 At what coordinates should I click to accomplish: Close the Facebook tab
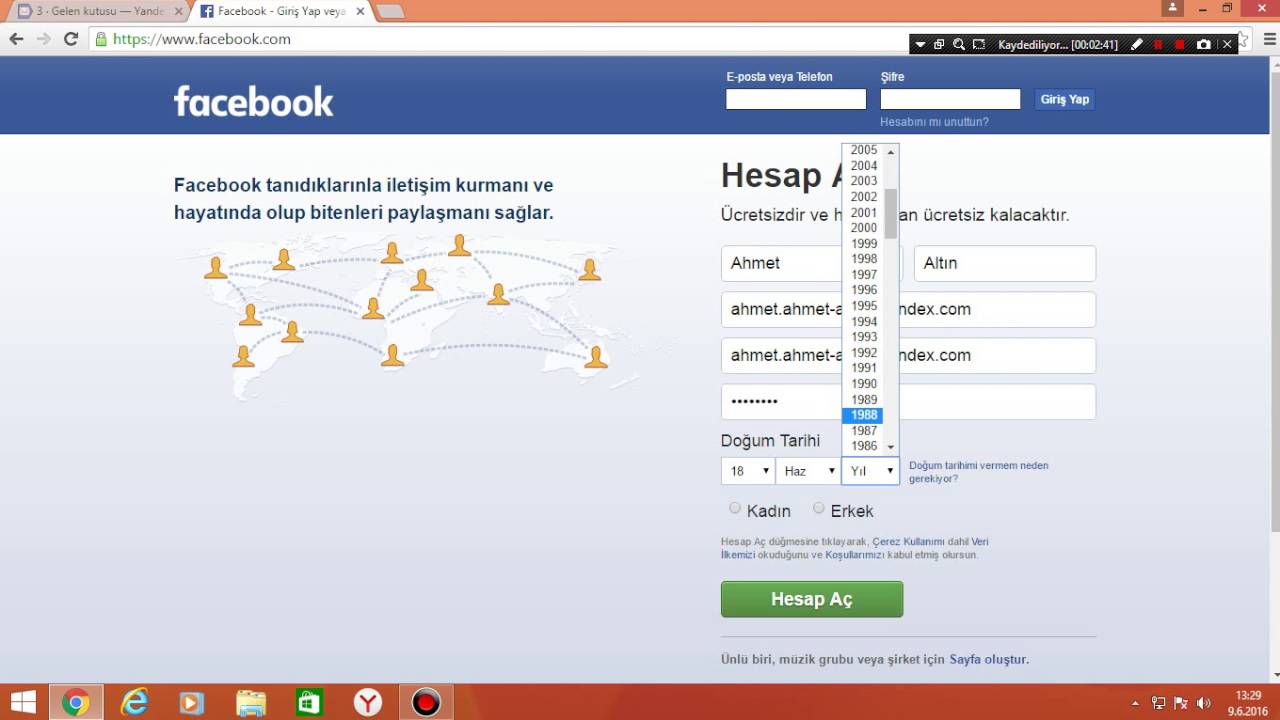pos(360,11)
